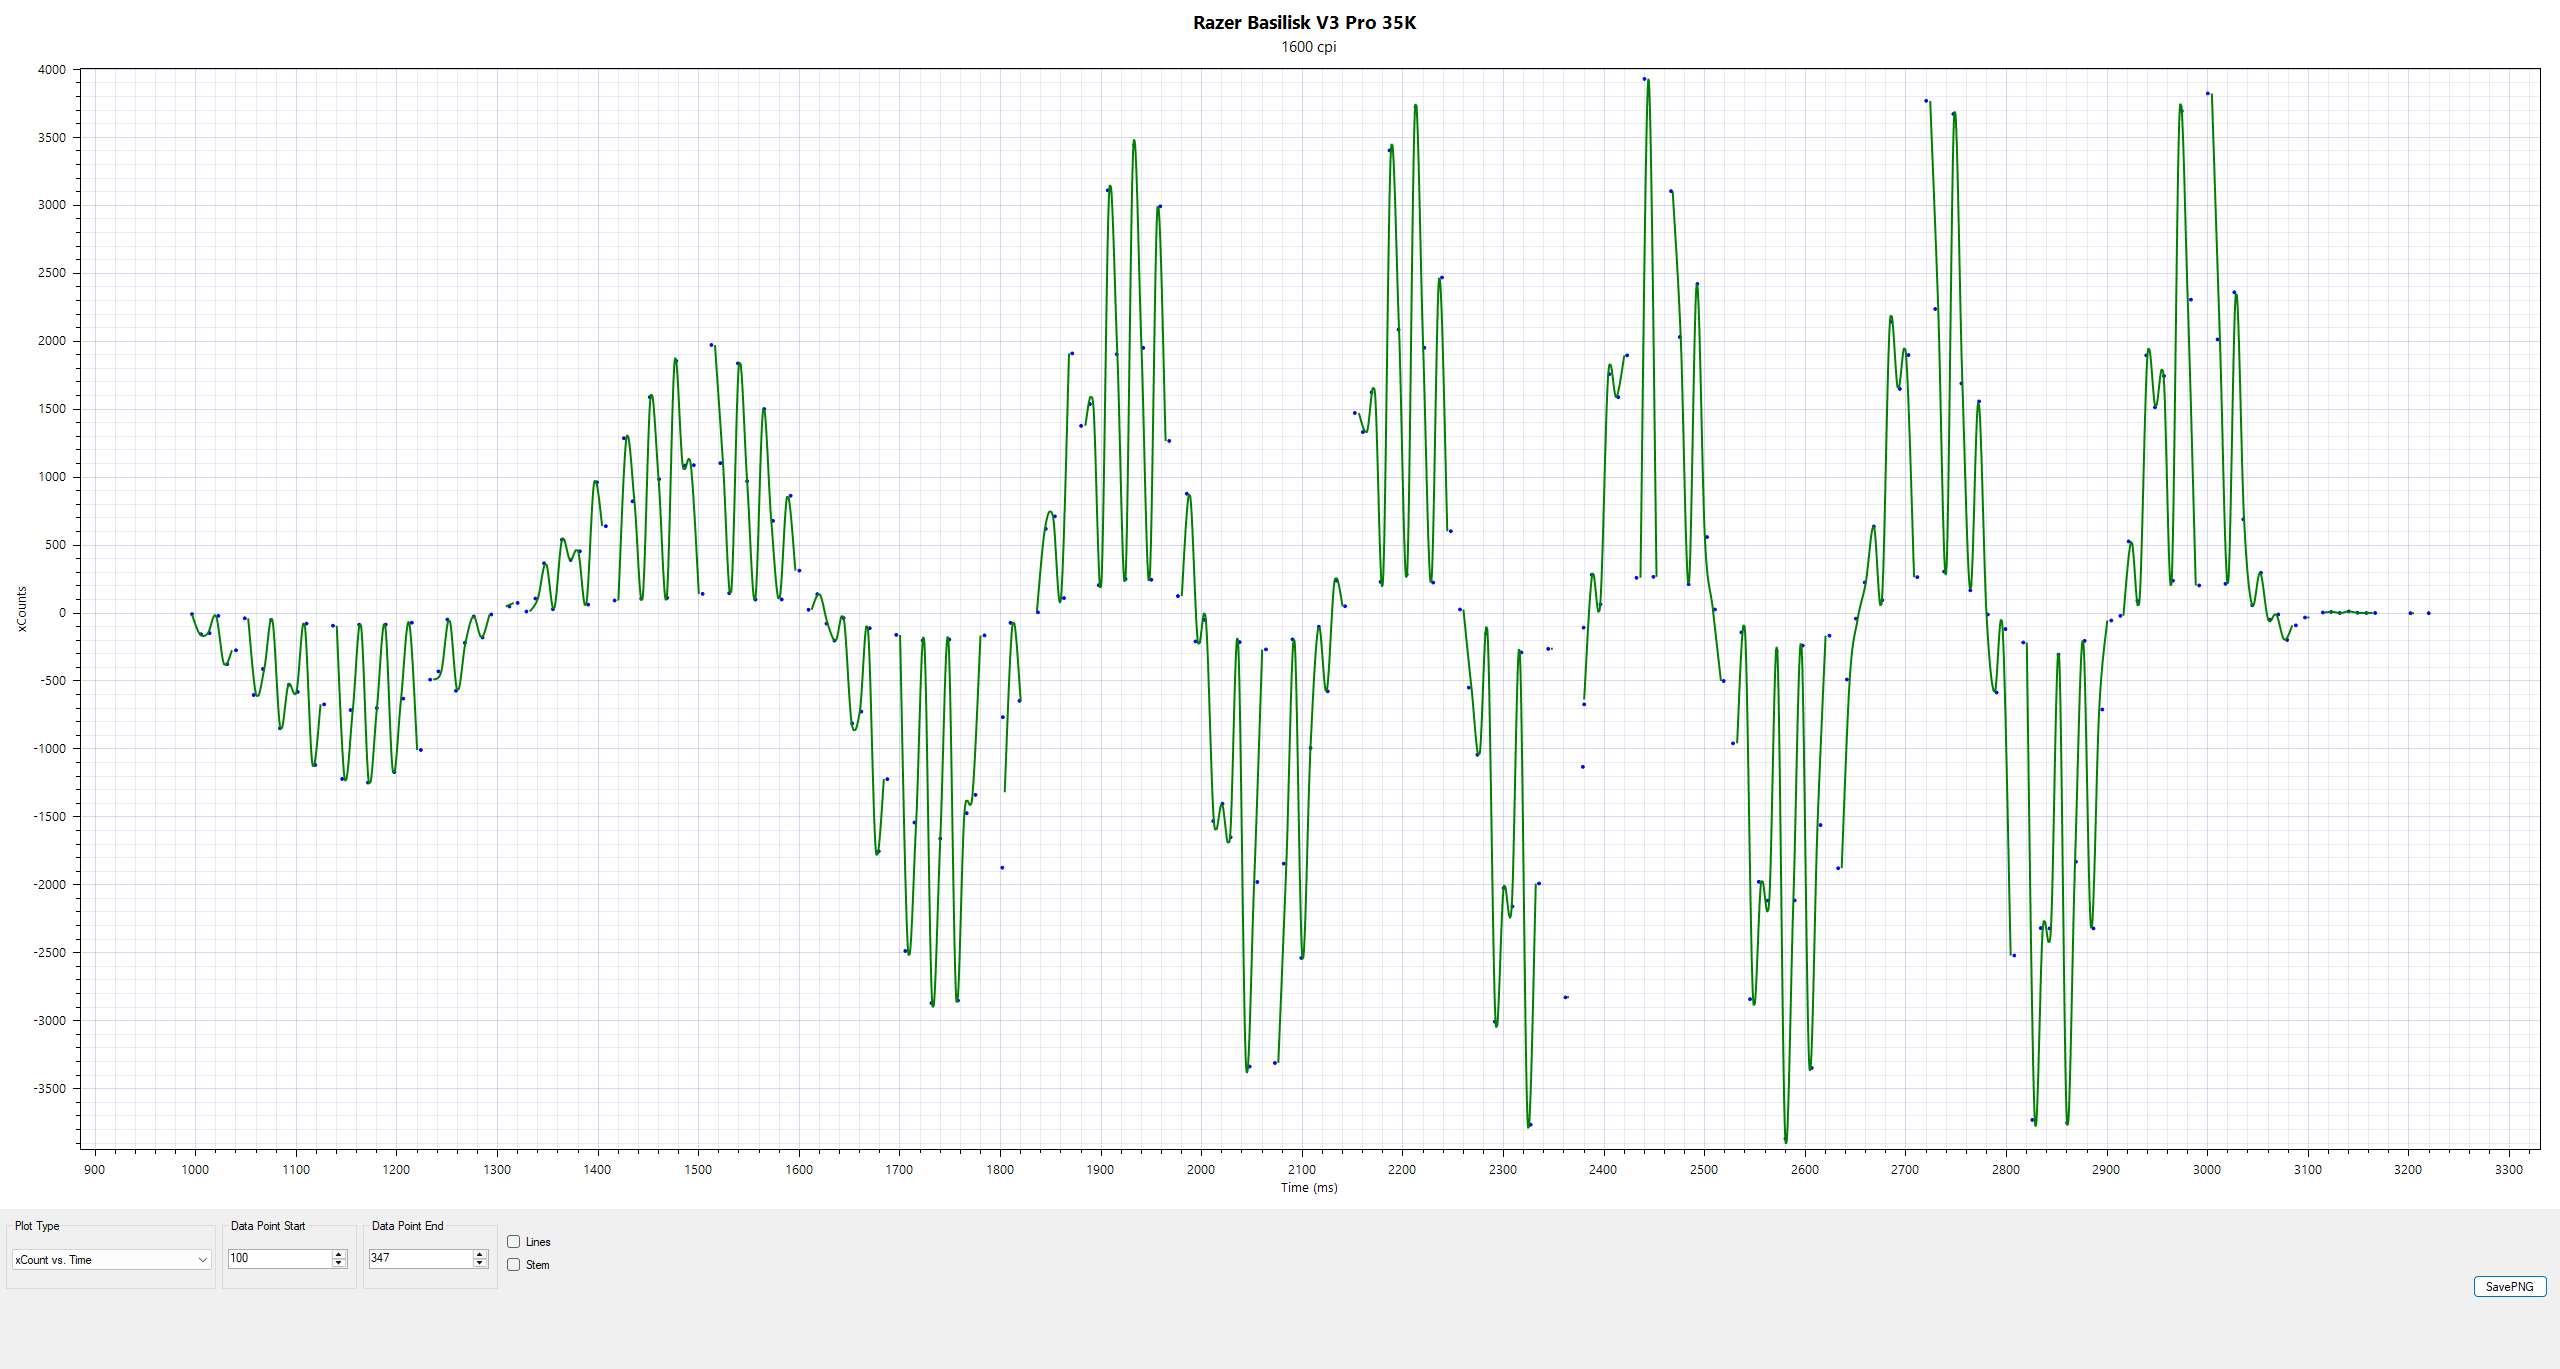Viewport: 2560px width, 1369px height.
Task: Tick the Stem checkbox
Action: pyautogui.click(x=514, y=1265)
